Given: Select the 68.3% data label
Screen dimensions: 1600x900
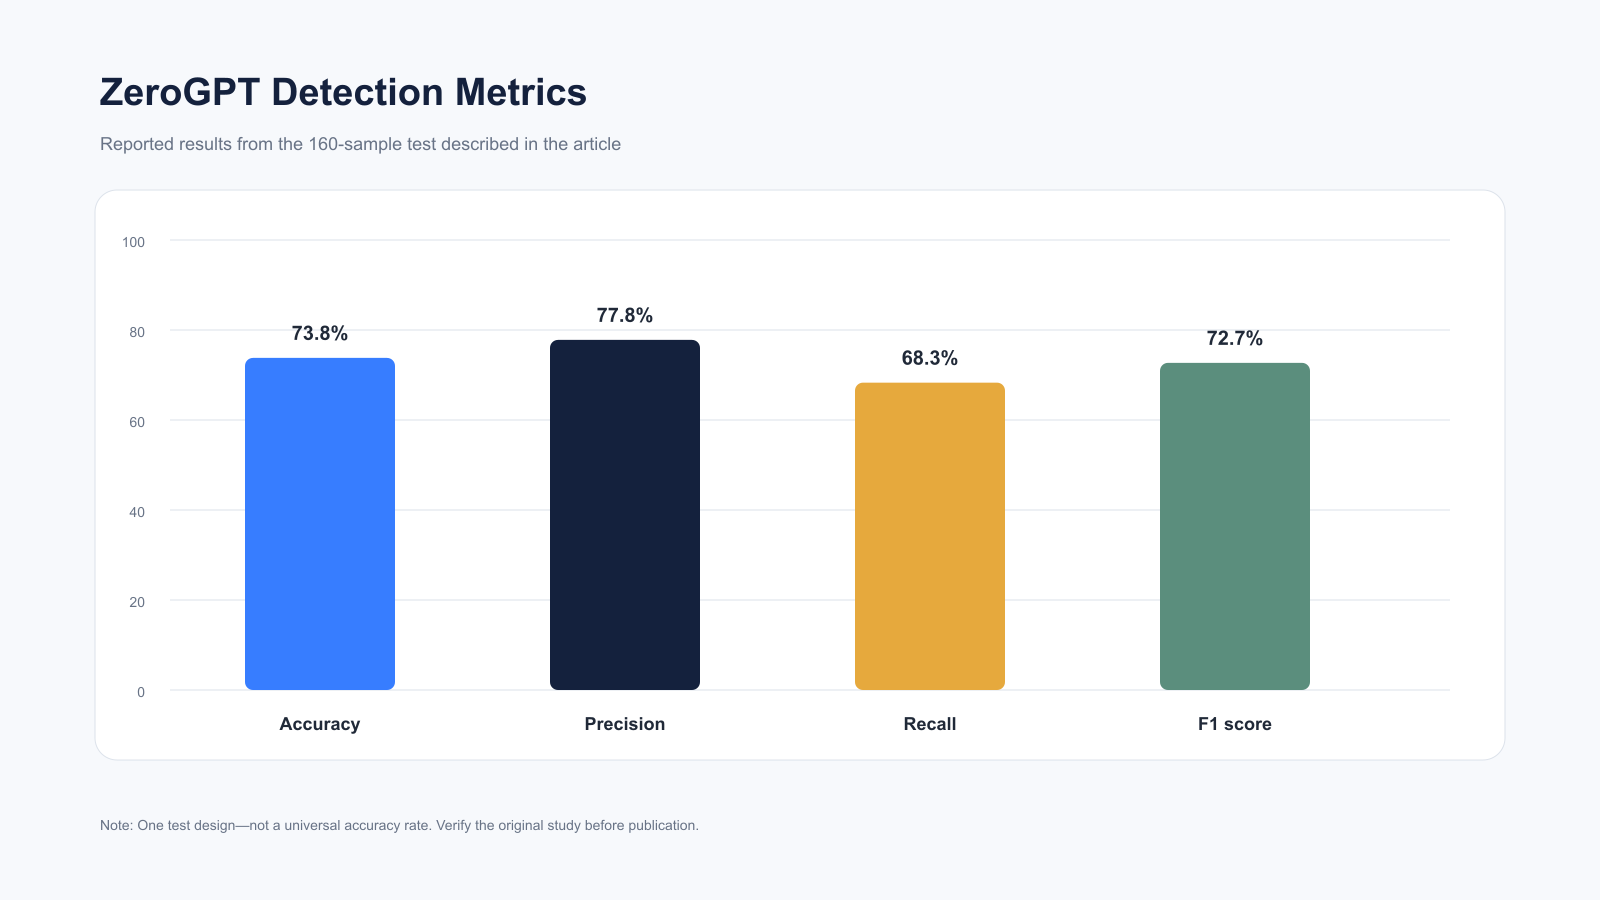Looking at the screenshot, I should click(x=930, y=358).
